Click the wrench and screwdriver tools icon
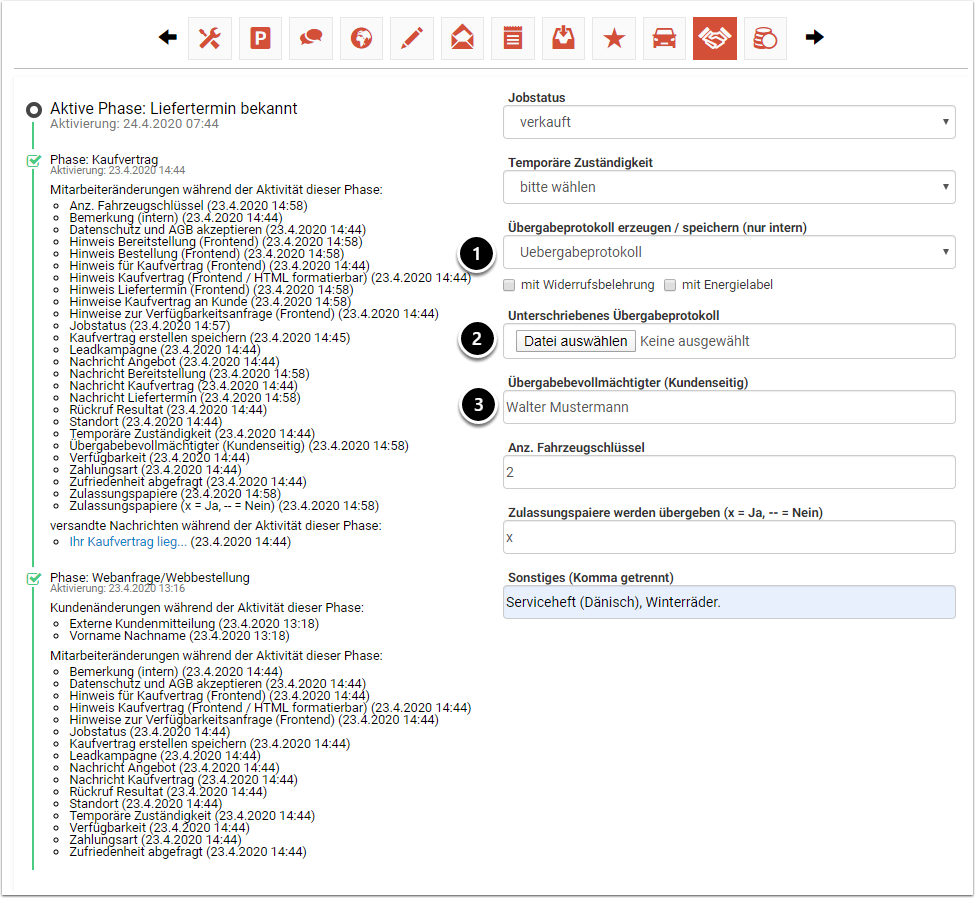Screen dimensions: 975x898 pos(209,38)
